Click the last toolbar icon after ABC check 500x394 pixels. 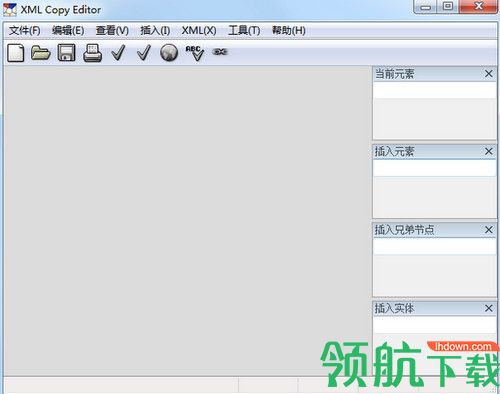click(x=220, y=52)
